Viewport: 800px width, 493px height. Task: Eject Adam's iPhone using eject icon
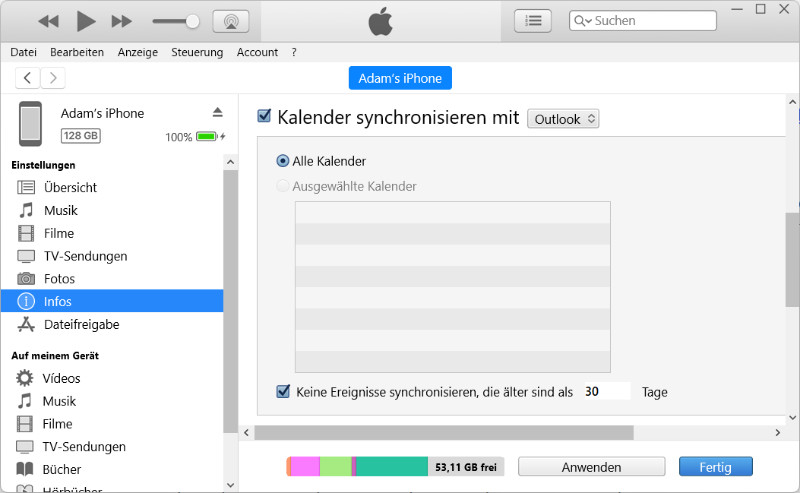(x=217, y=111)
